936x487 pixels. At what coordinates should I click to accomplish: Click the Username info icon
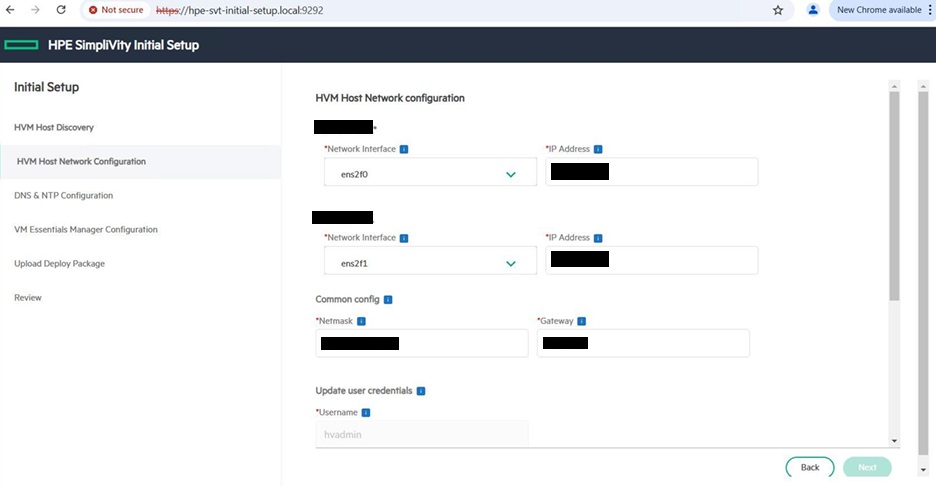pos(366,412)
